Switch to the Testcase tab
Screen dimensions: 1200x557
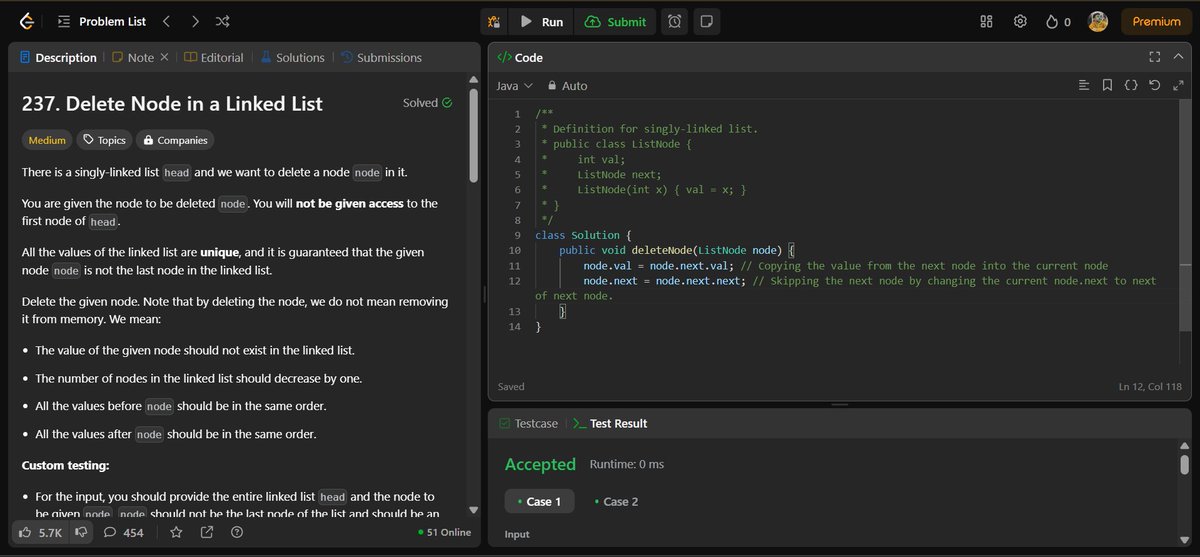(x=531, y=423)
